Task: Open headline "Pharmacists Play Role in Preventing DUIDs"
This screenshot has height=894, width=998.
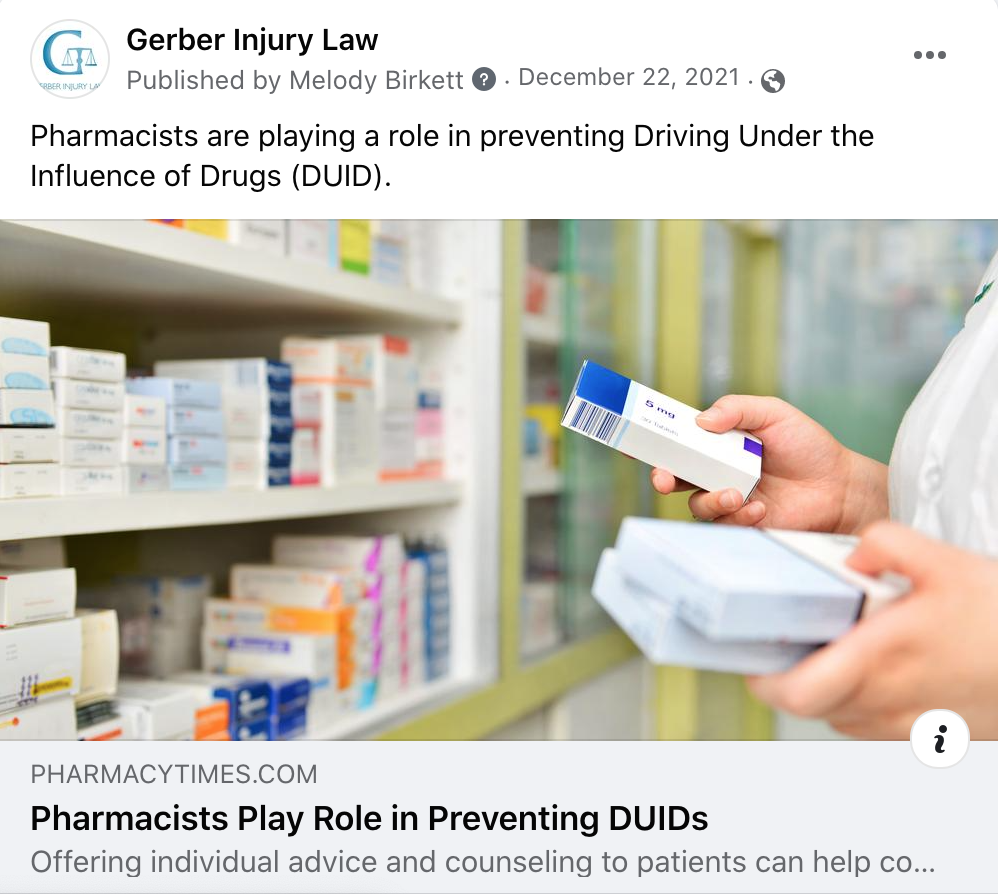Action: 369,818
